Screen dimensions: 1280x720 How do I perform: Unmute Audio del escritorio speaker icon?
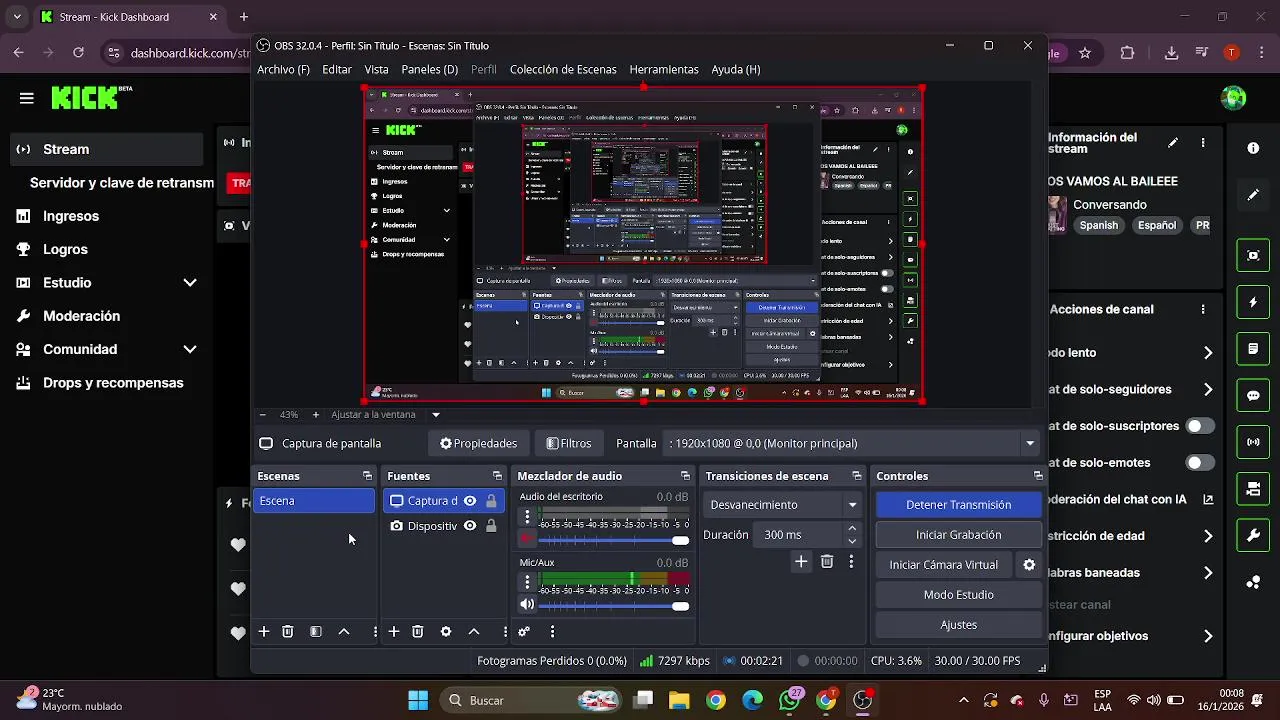click(527, 540)
